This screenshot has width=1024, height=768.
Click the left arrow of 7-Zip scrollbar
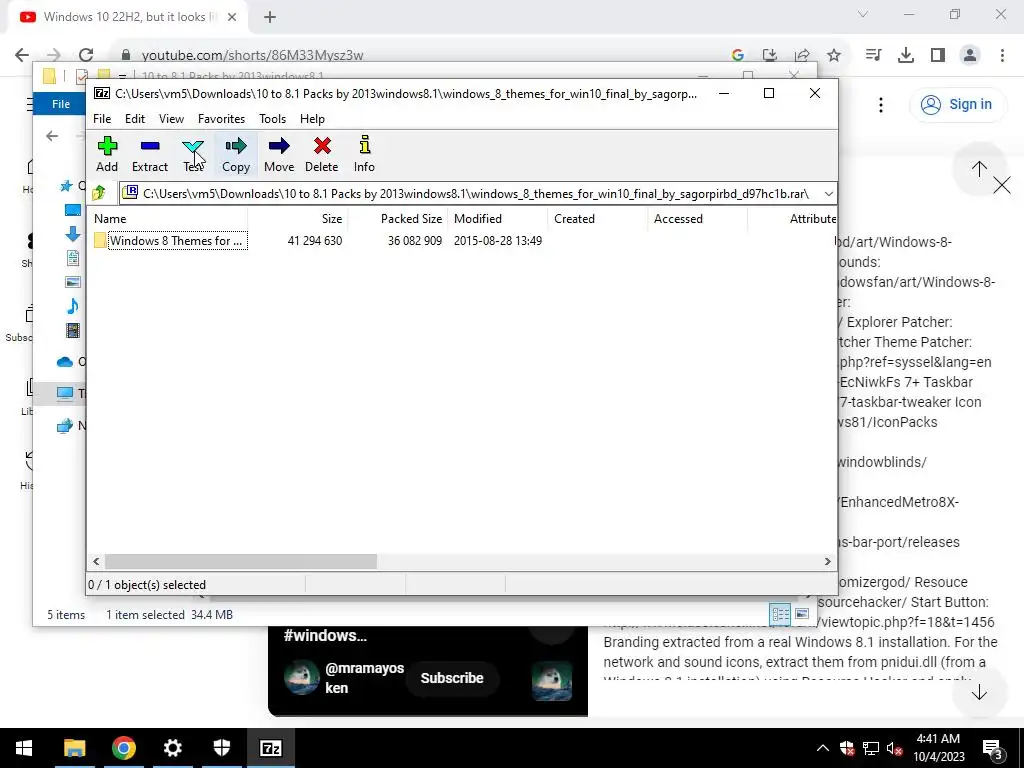[x=97, y=561]
